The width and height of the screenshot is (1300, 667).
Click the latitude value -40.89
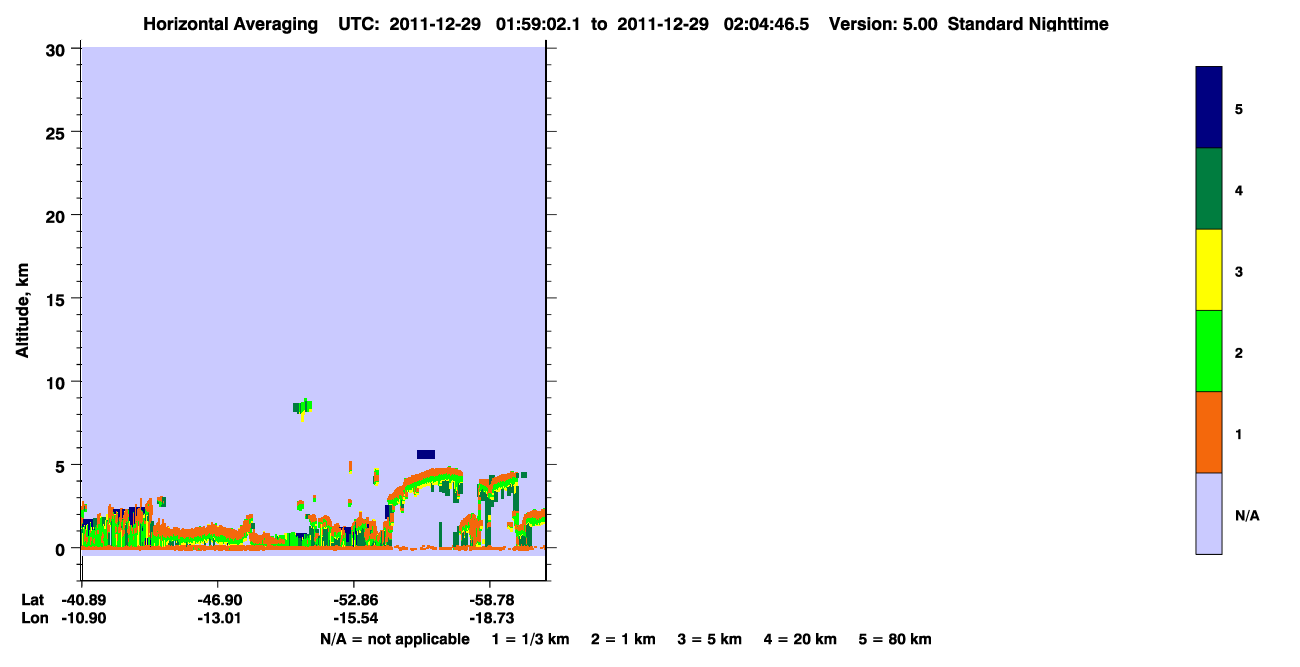click(82, 600)
